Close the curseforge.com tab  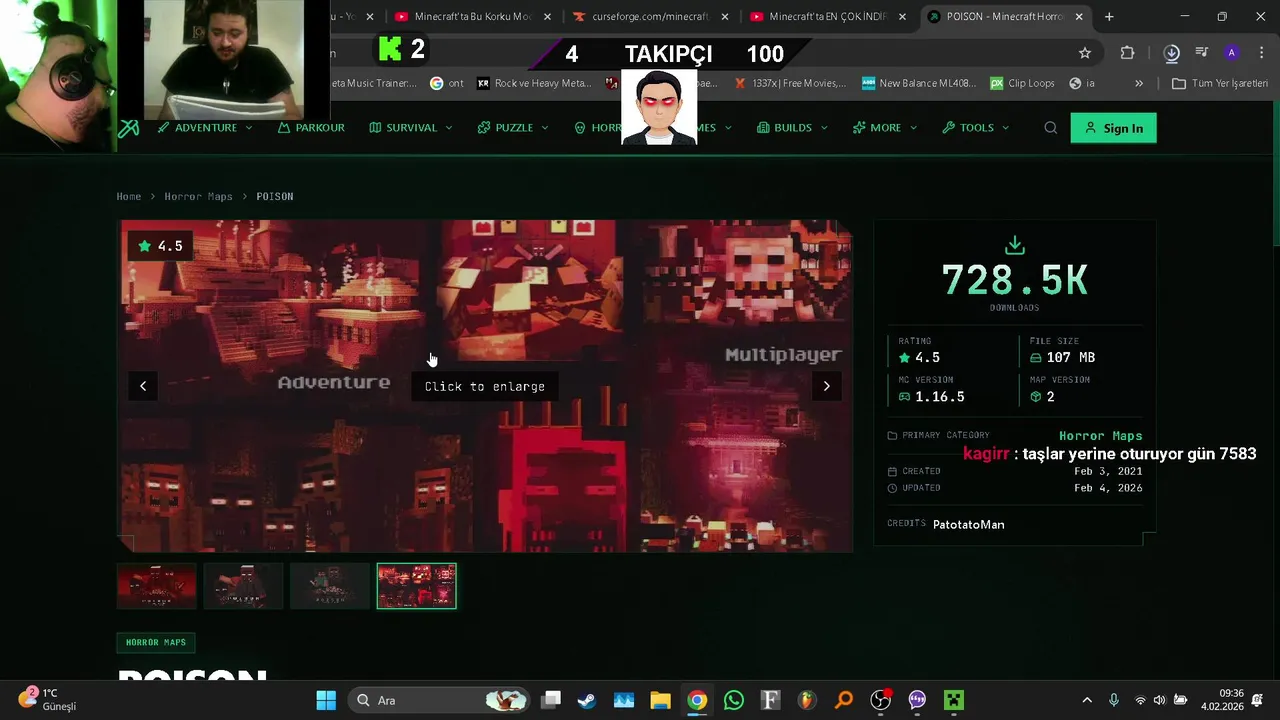pos(725,17)
